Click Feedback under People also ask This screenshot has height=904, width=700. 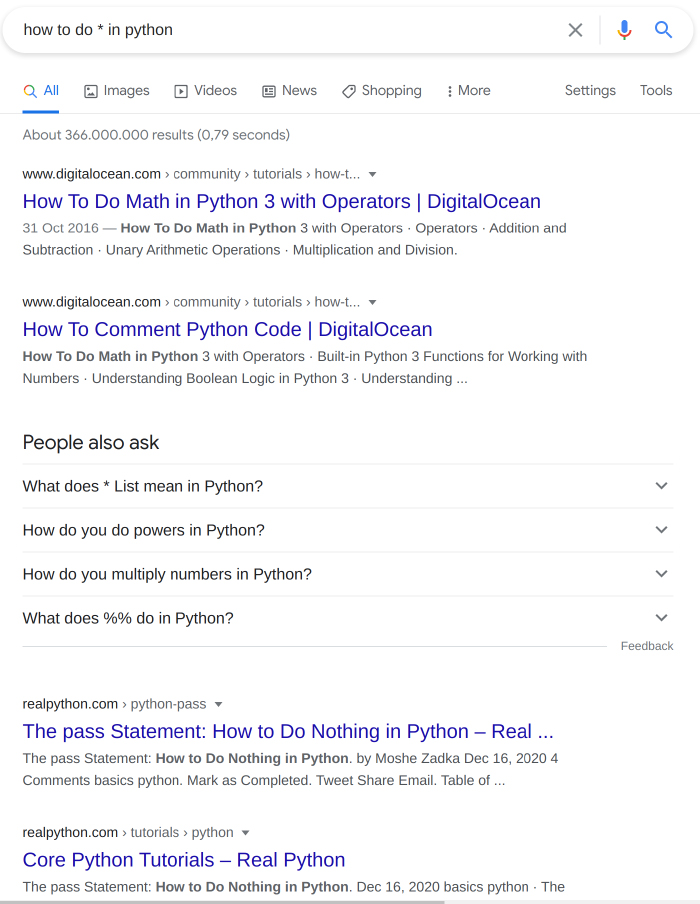(x=646, y=646)
